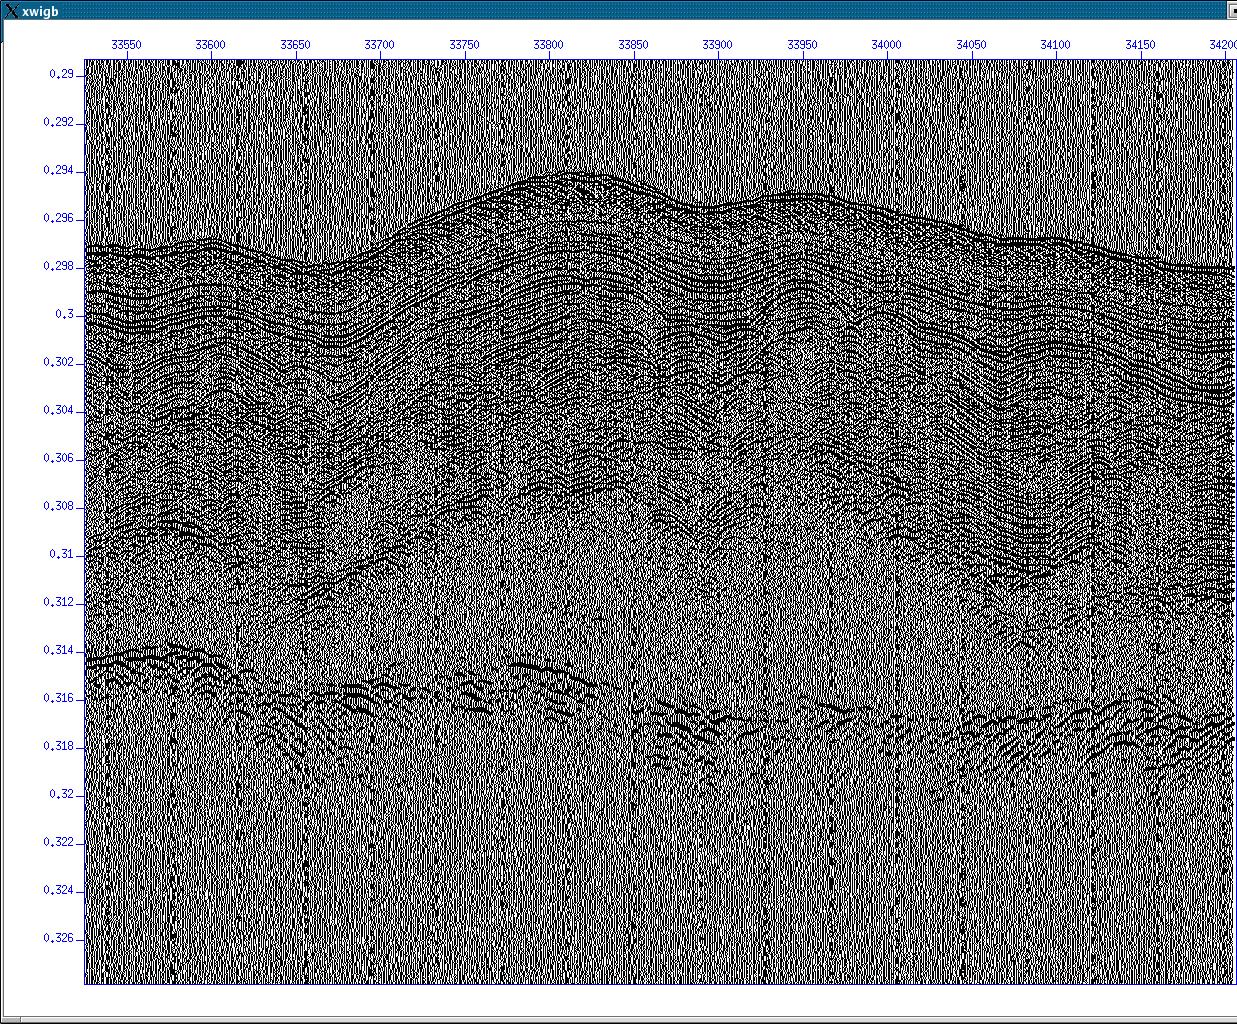Click the window button at title bar right

click(x=1232, y=10)
